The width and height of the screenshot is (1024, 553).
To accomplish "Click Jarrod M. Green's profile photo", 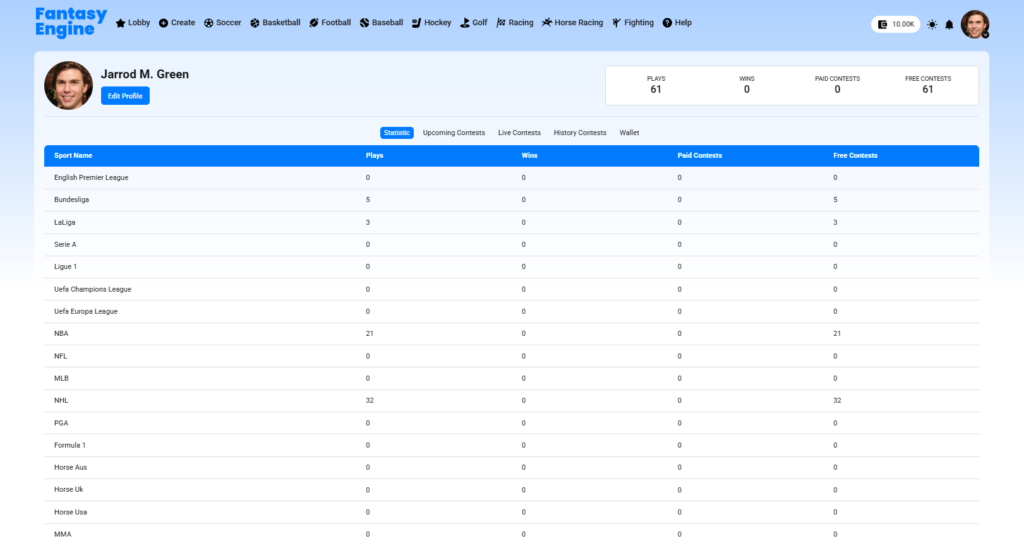I will point(68,86).
